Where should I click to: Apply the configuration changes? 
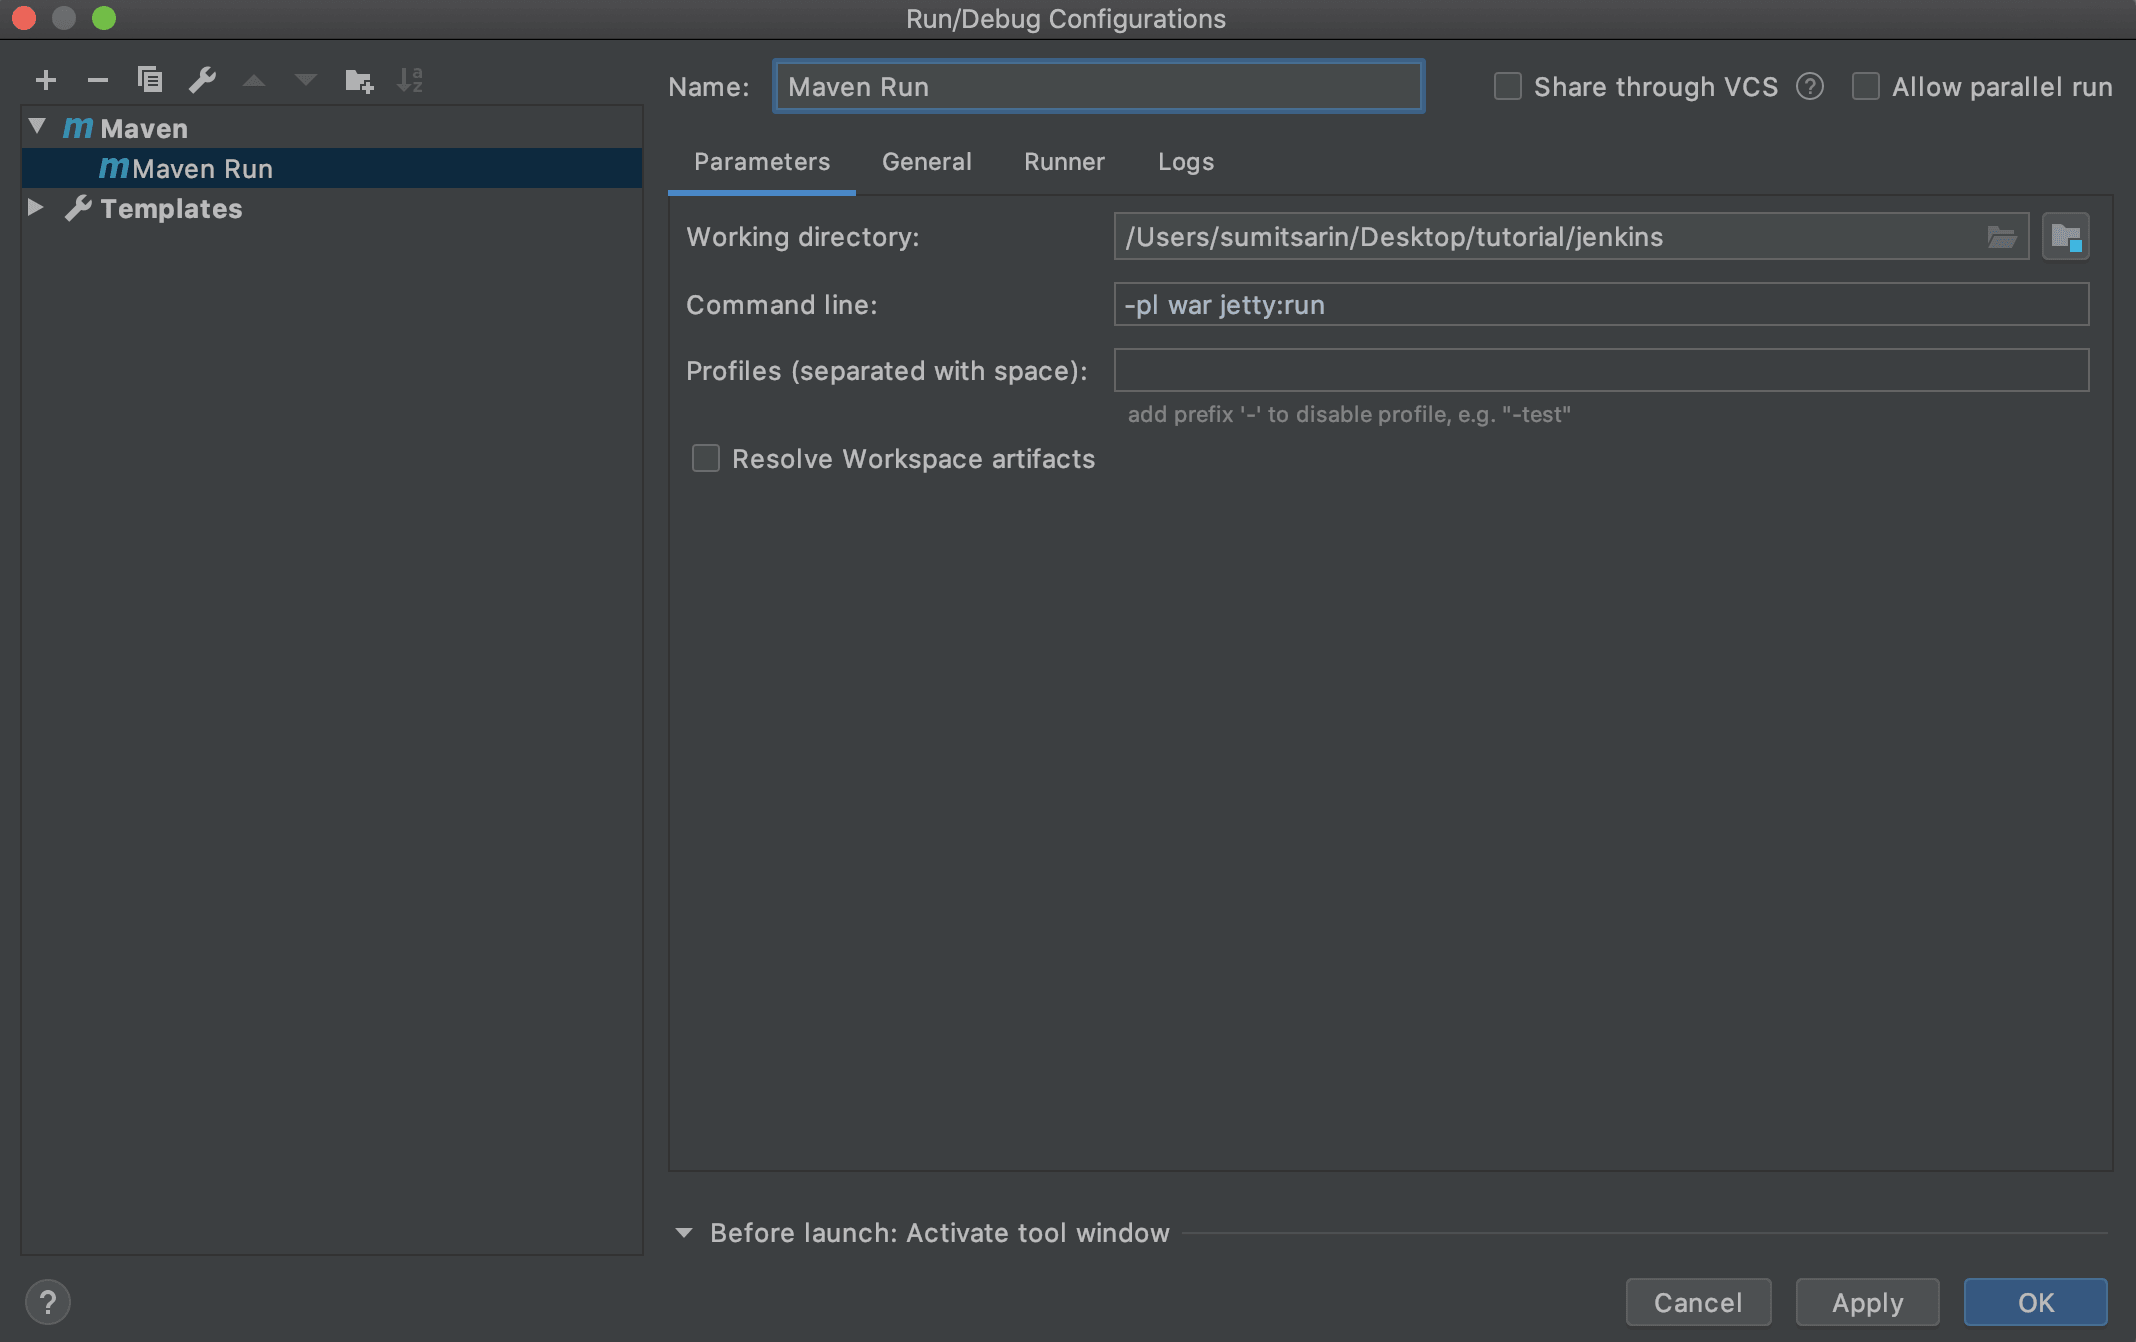pyautogui.click(x=1866, y=1302)
